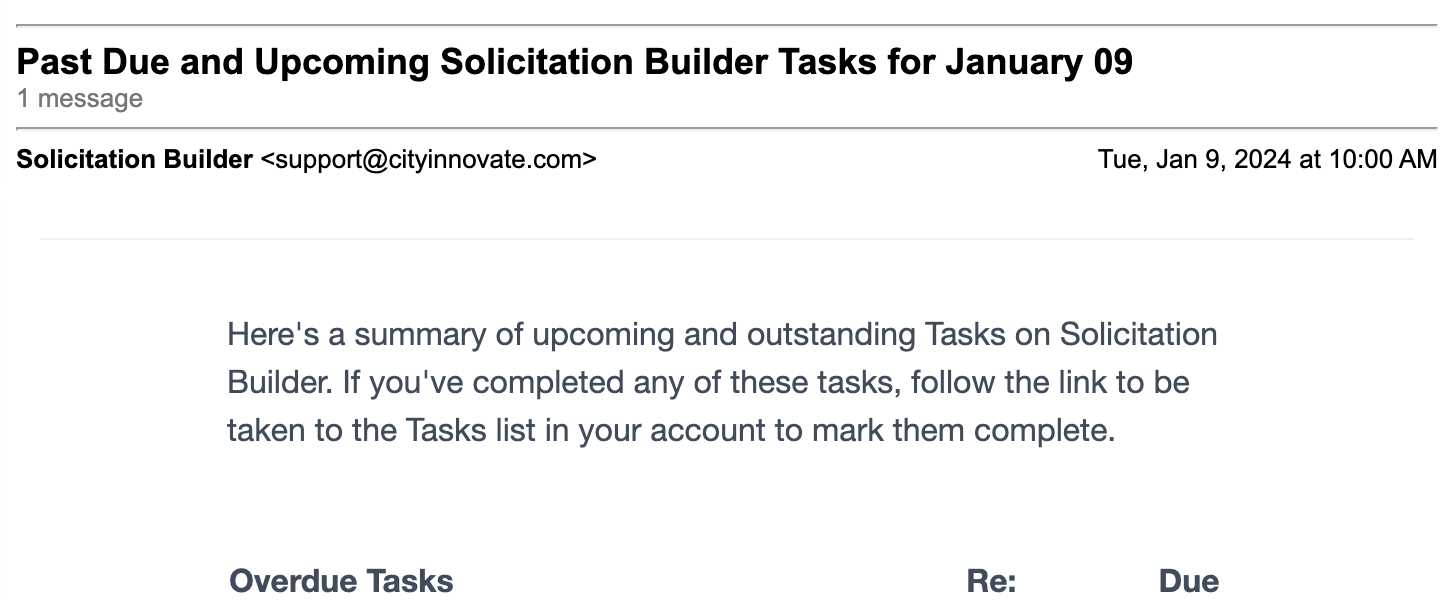The height and width of the screenshot is (600, 1452).
Task: Click the sender name Solicitation Builder in header
Action: (135, 159)
